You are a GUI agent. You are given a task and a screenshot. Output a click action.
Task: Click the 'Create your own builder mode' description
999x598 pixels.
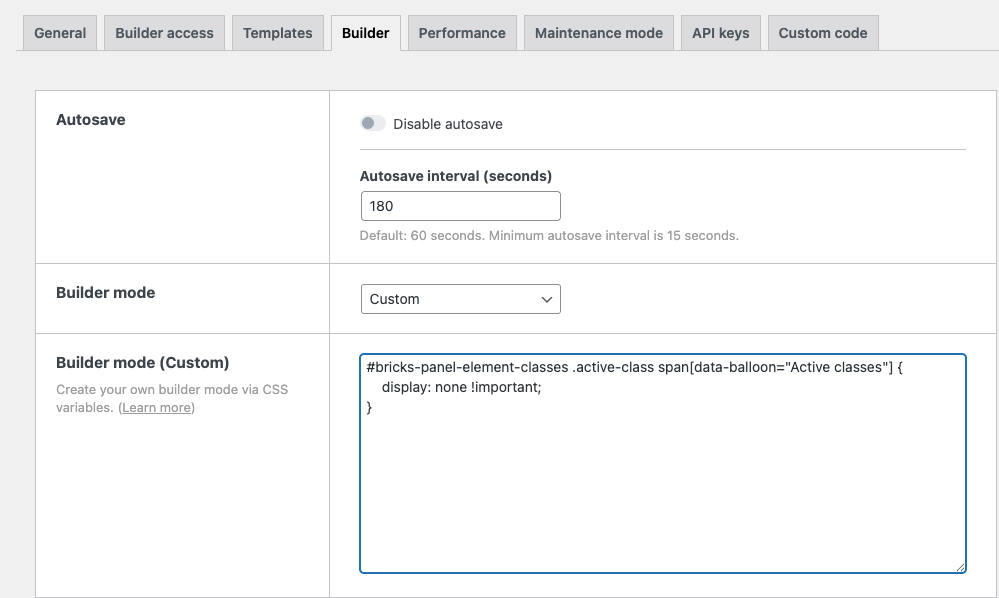pyautogui.click(x=172, y=399)
